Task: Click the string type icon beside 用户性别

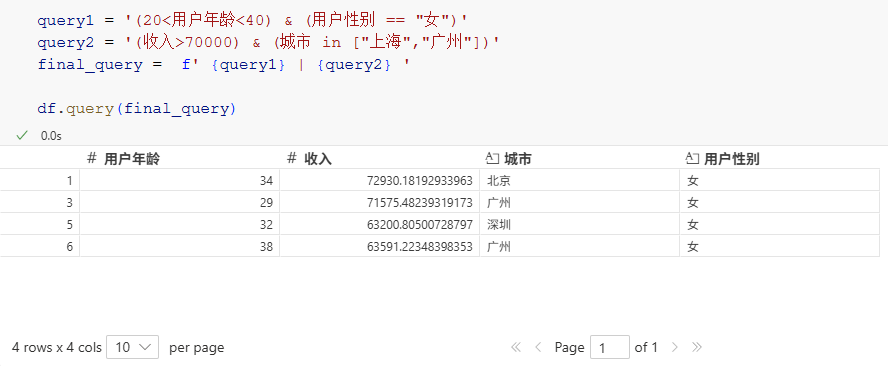Action: [x=692, y=159]
